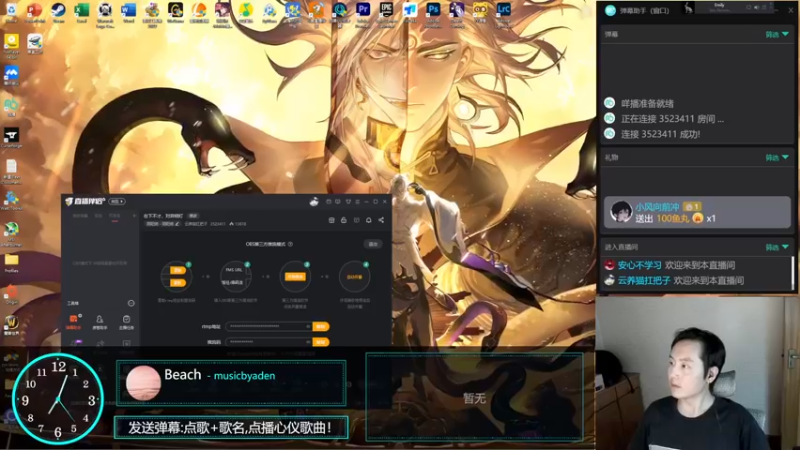Open the PowerPoint desktop shortcut
800x450 pixels.
(x=34, y=11)
